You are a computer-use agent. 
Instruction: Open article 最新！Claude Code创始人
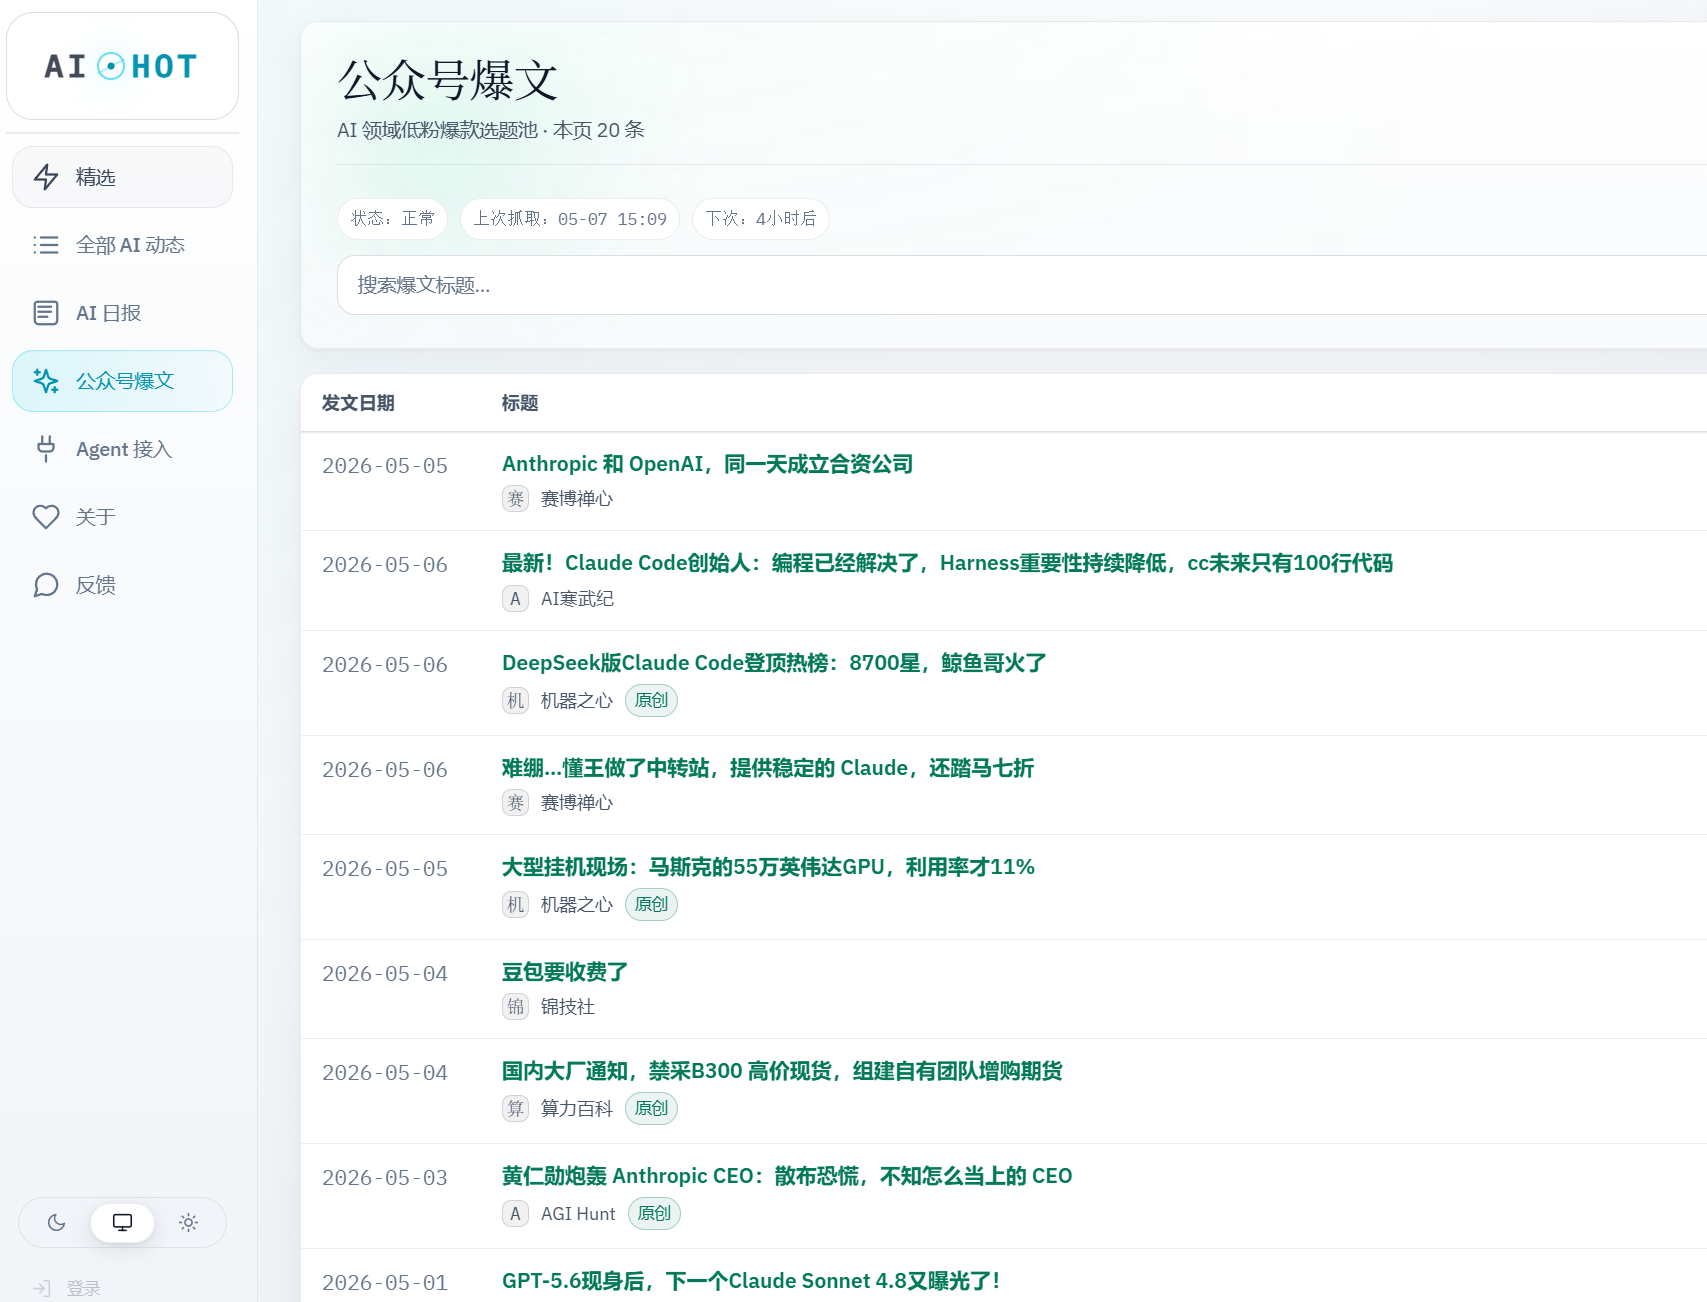pos(947,563)
